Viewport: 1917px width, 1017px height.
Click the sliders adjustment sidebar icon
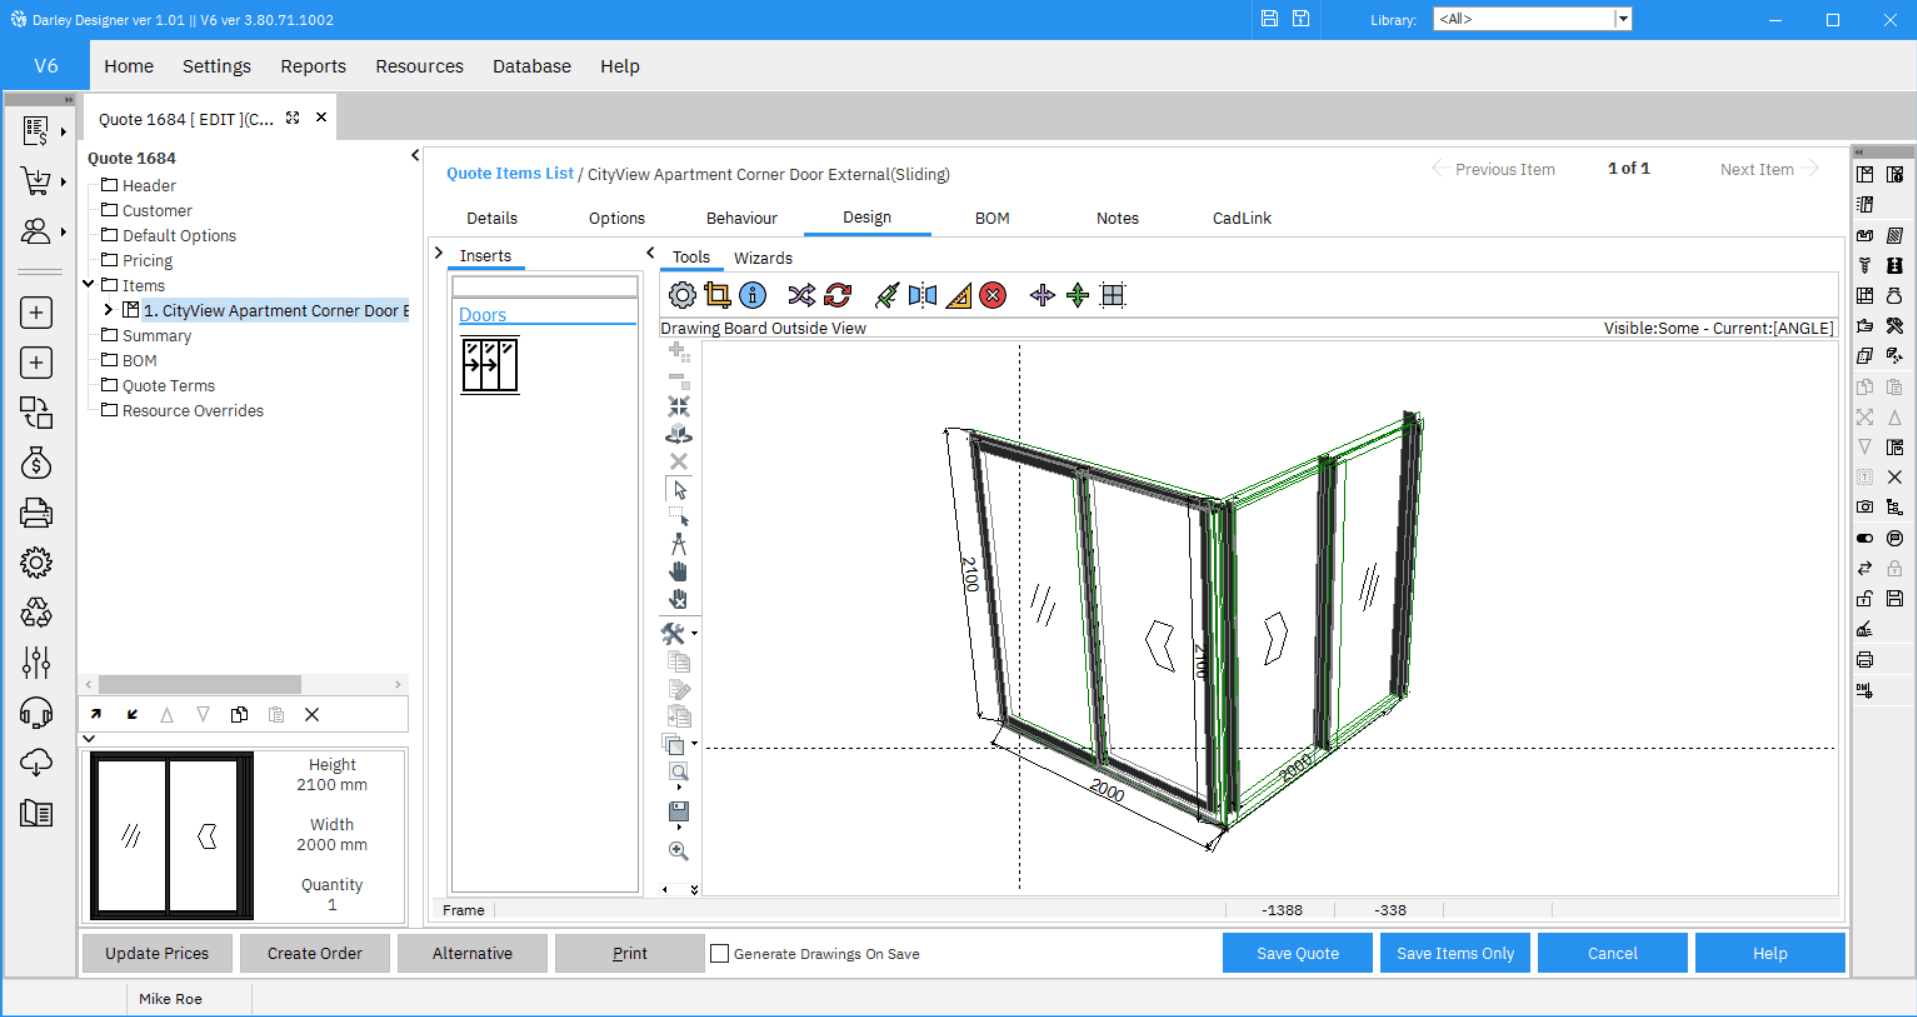[36, 662]
